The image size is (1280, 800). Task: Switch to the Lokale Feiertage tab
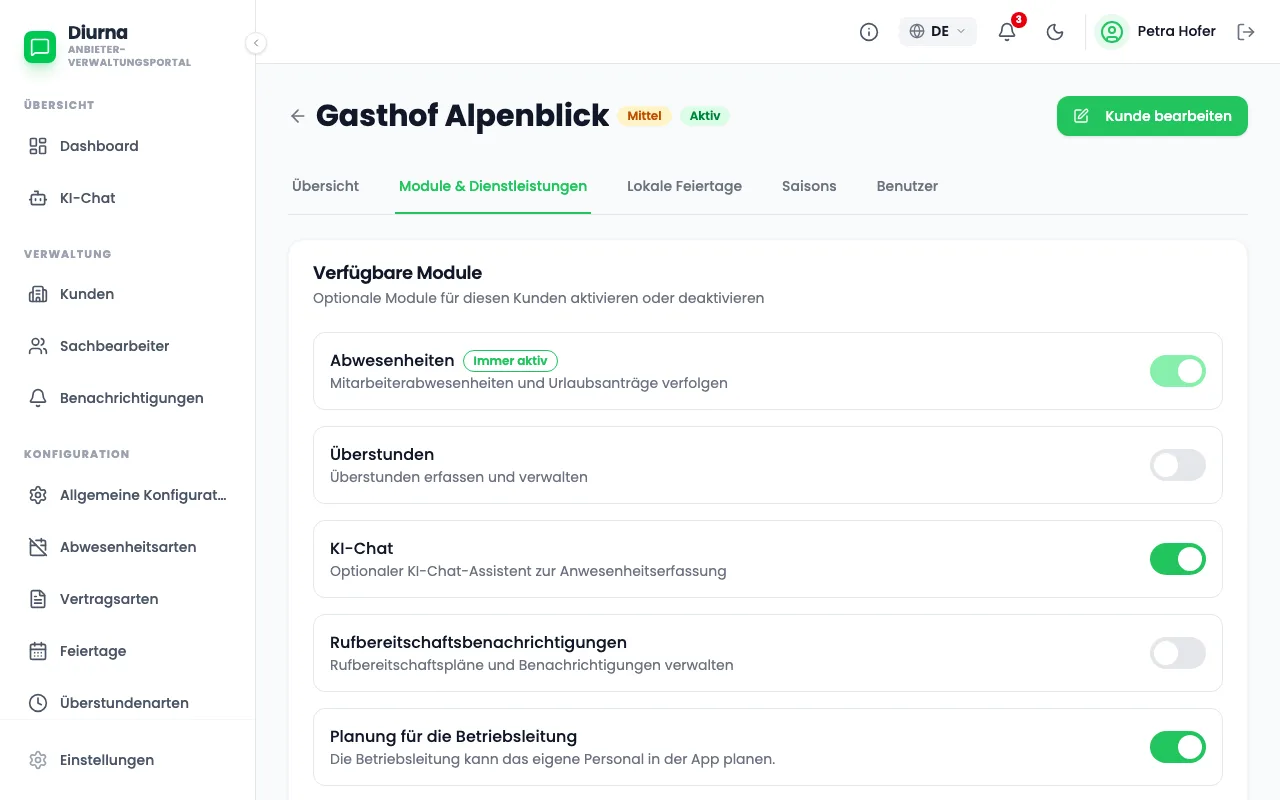click(684, 186)
